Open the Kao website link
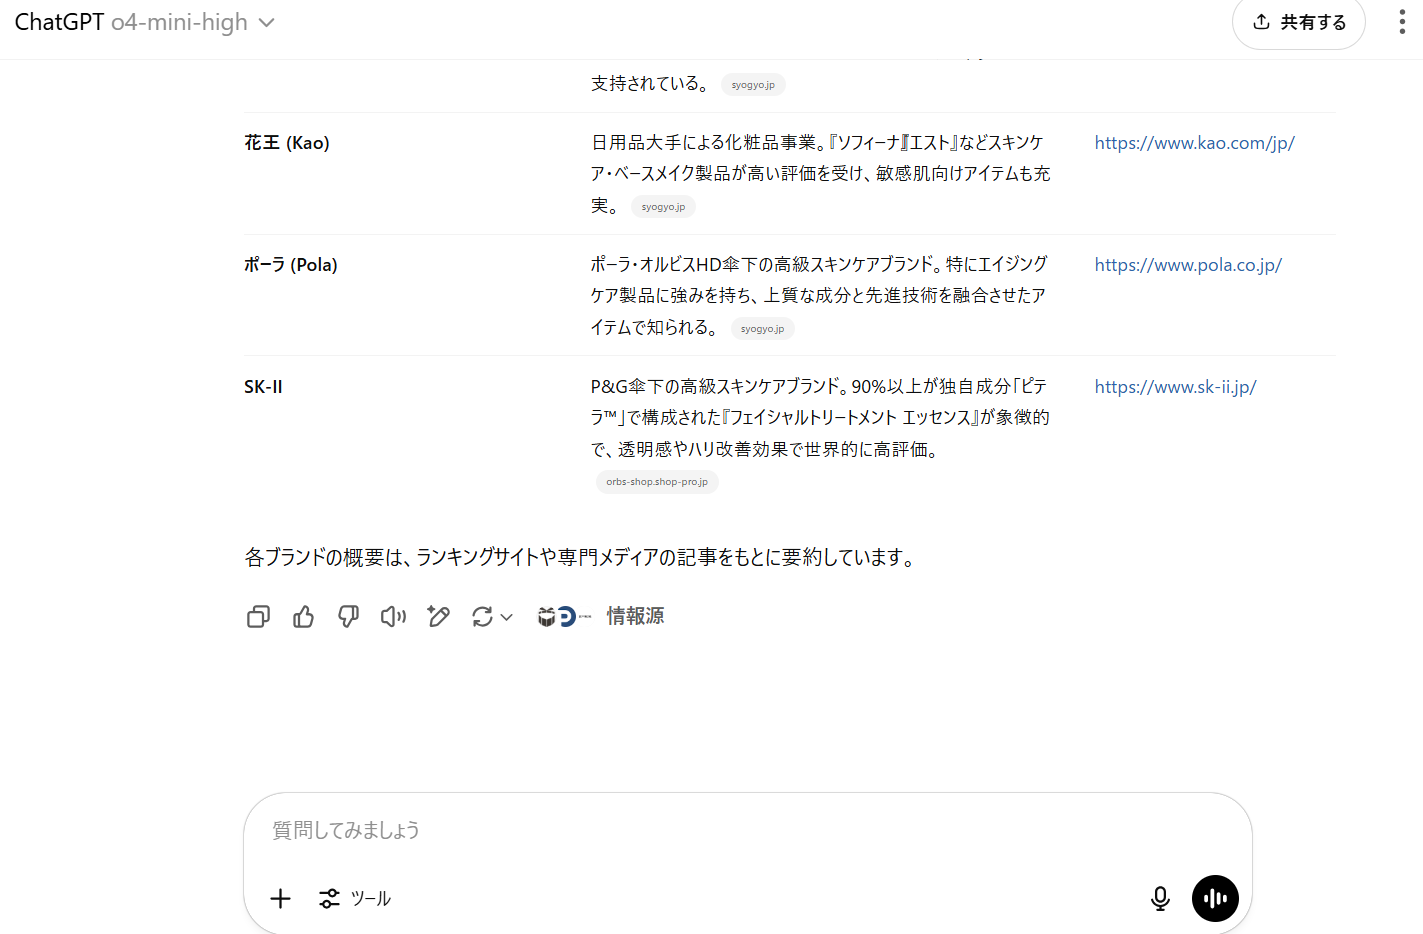This screenshot has height=934, width=1423. click(1195, 142)
